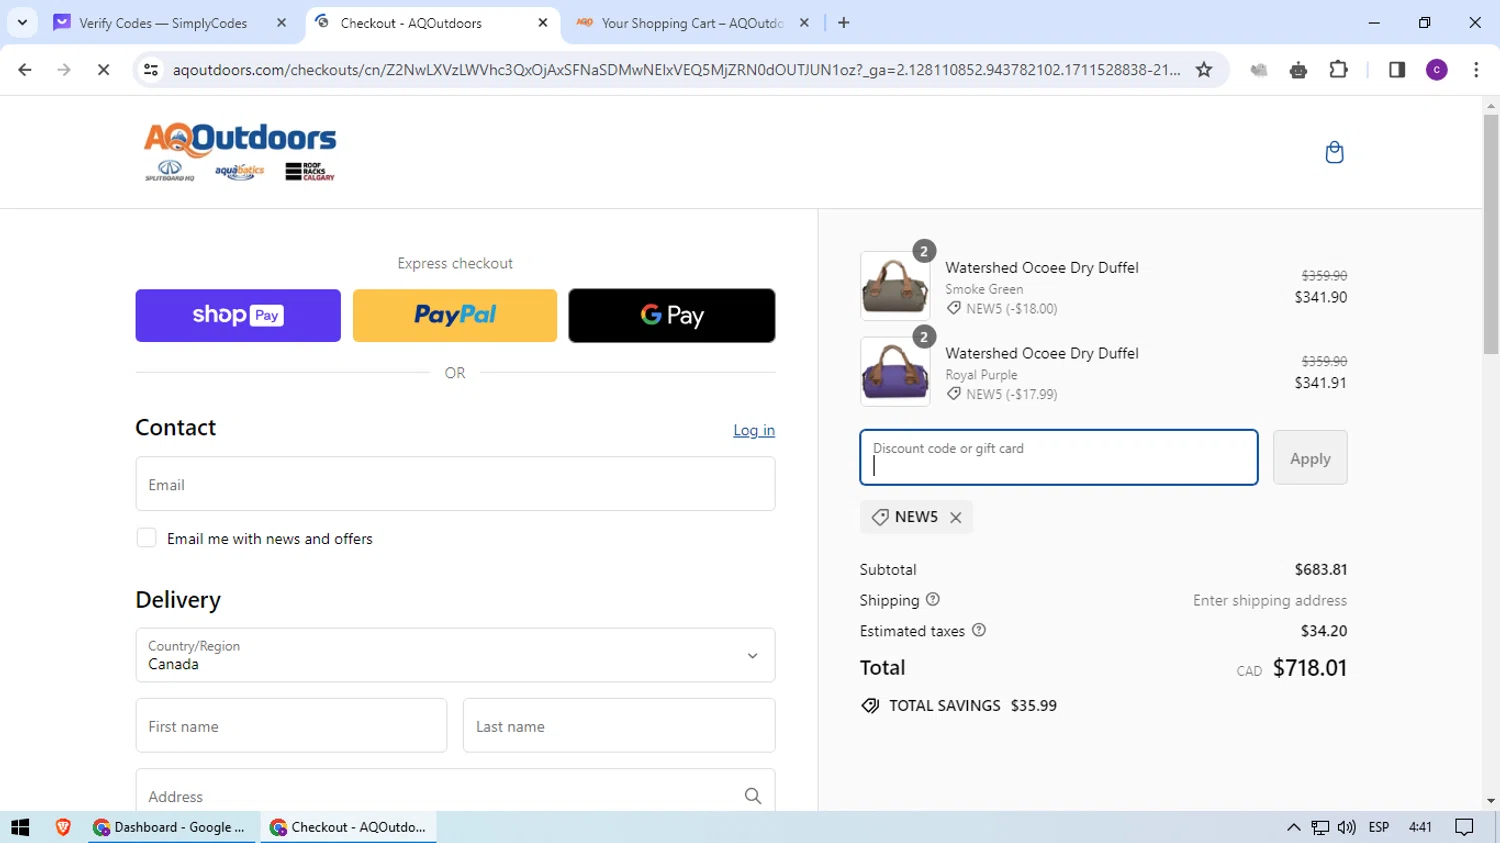The image size is (1500, 843).
Task: Open the tab search dropdown arrow
Action: pos(22,22)
